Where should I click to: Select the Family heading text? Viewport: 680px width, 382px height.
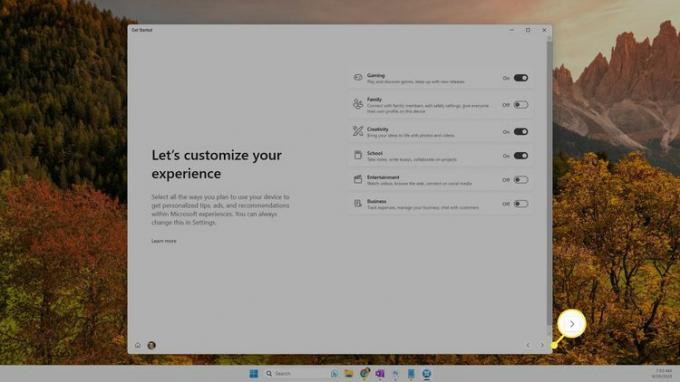point(374,99)
